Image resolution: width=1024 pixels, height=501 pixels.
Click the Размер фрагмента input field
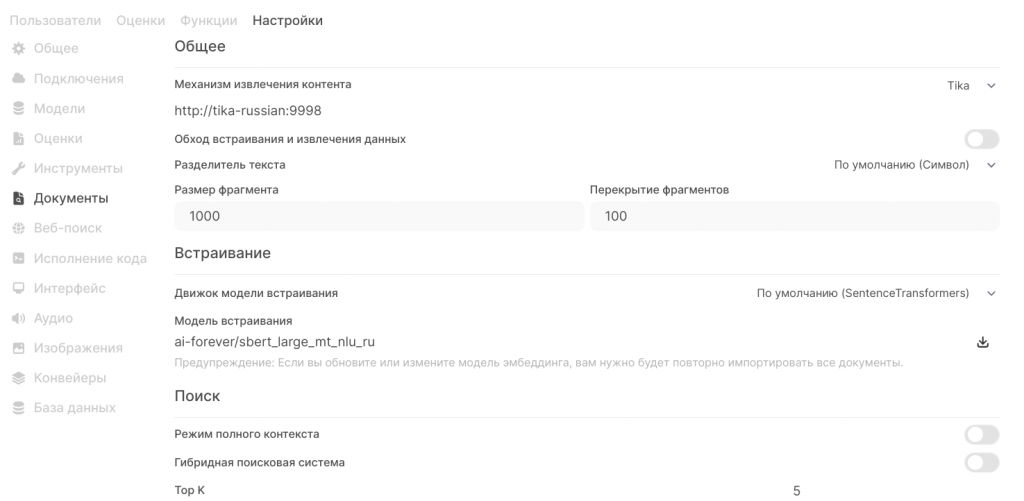pos(379,216)
